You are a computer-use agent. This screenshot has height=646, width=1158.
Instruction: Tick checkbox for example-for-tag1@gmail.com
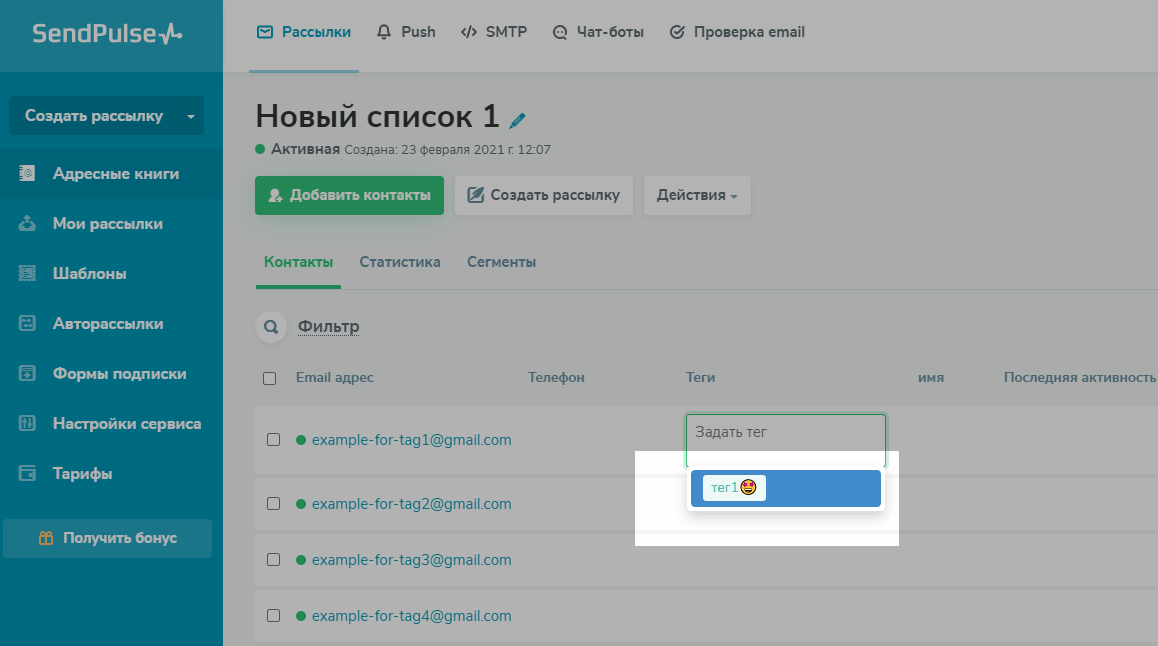273,440
